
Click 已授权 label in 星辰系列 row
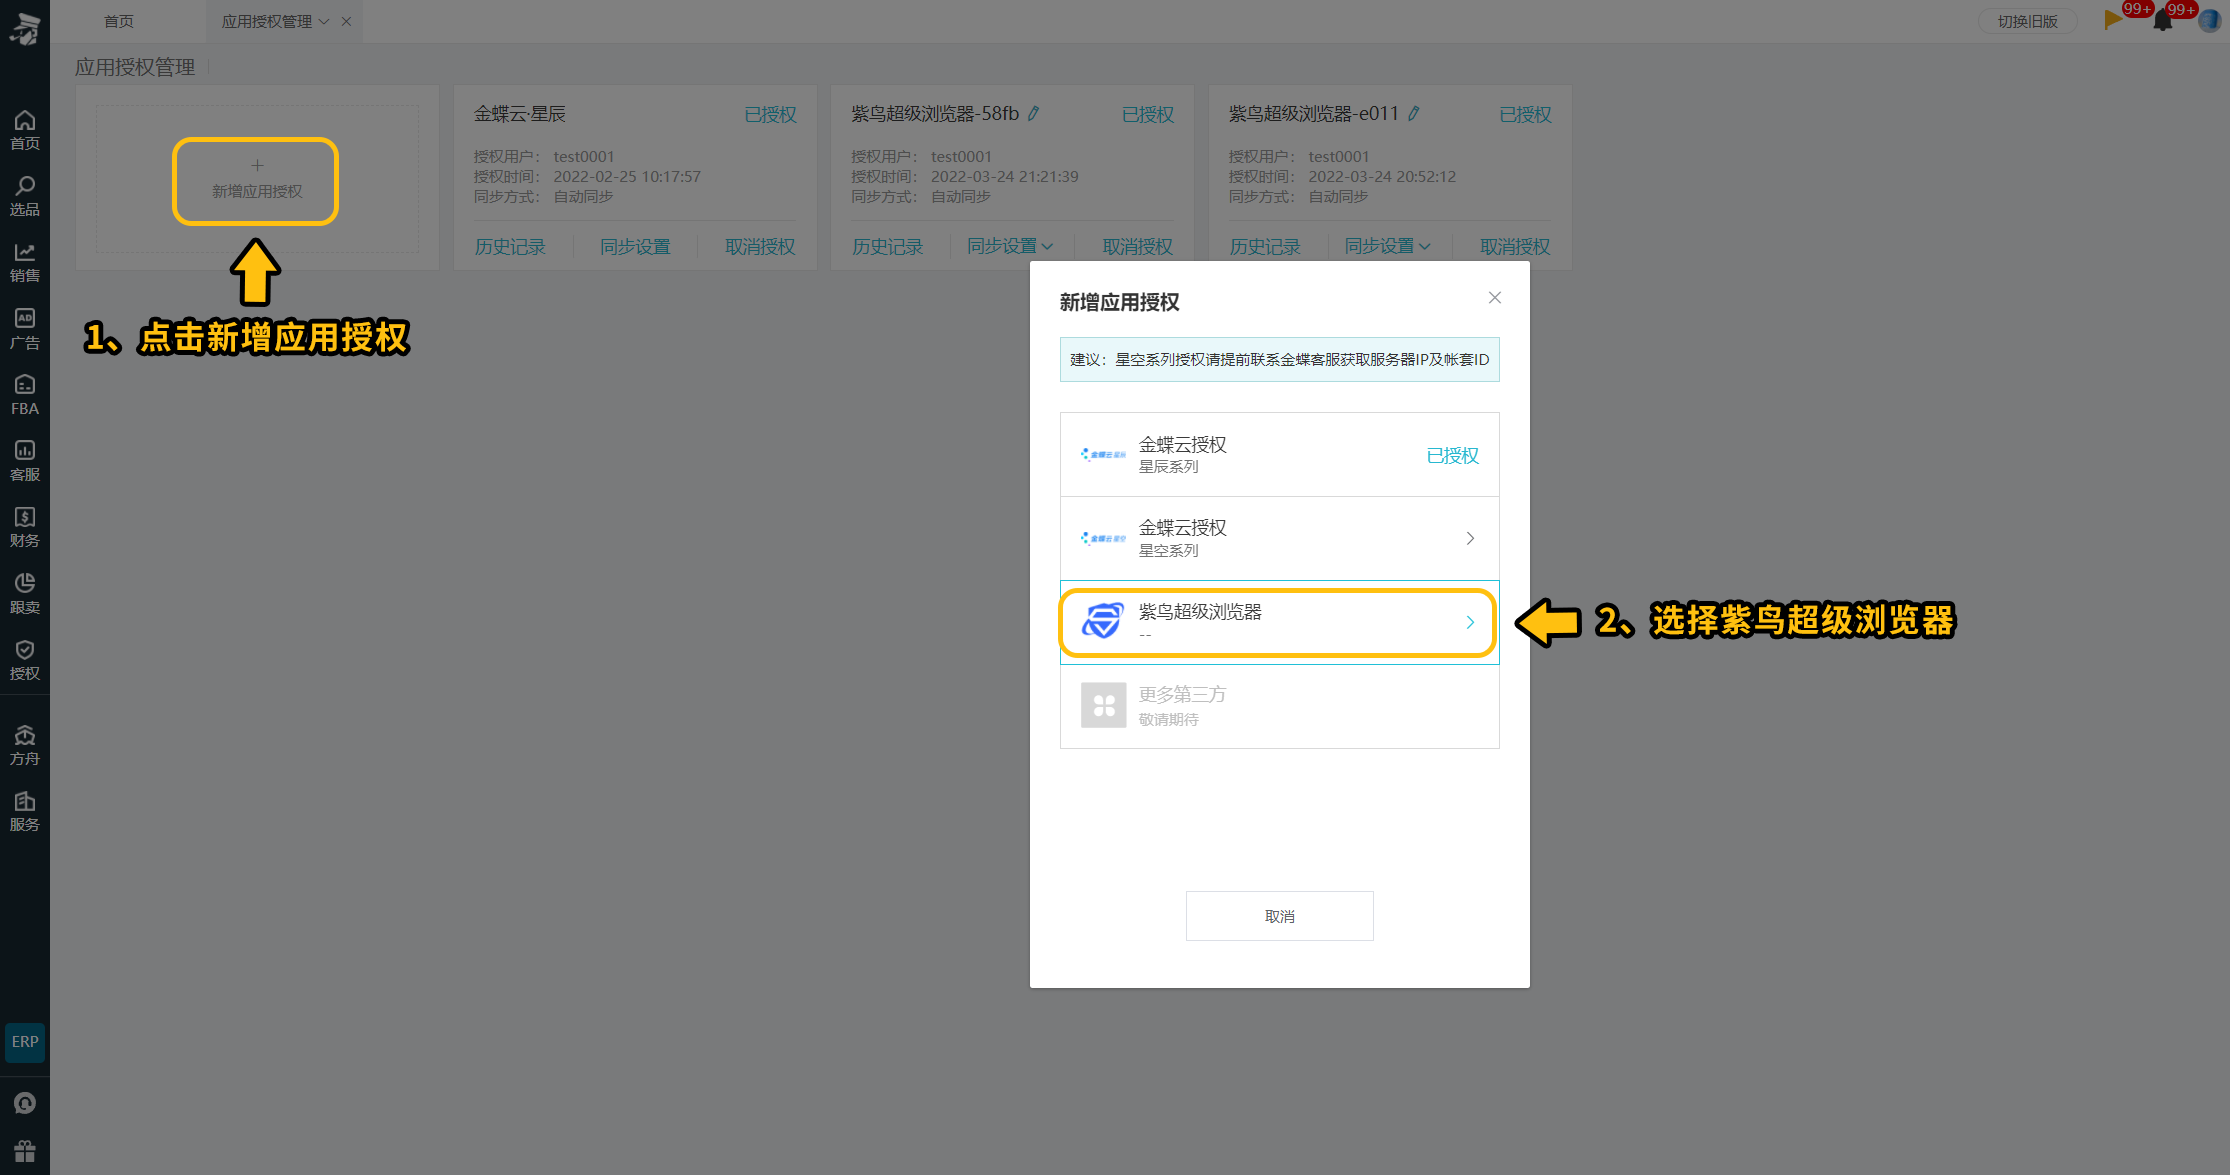click(1452, 455)
